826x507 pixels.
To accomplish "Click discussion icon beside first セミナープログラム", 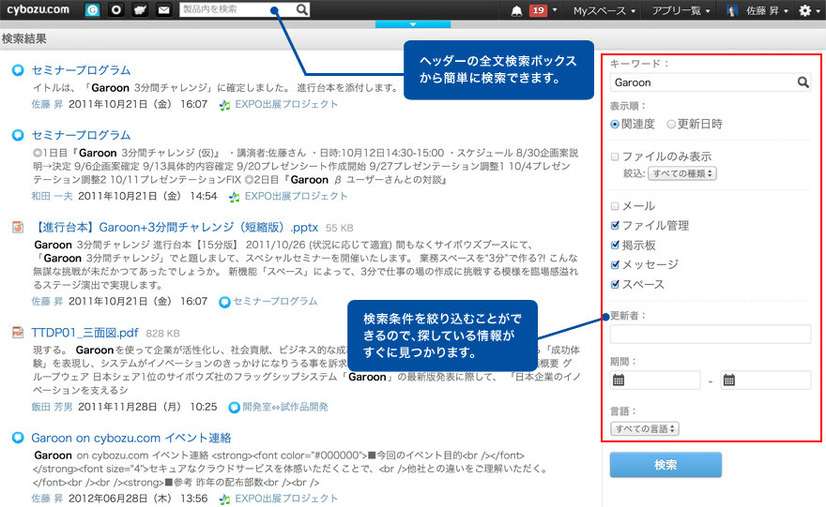I will [x=18, y=70].
